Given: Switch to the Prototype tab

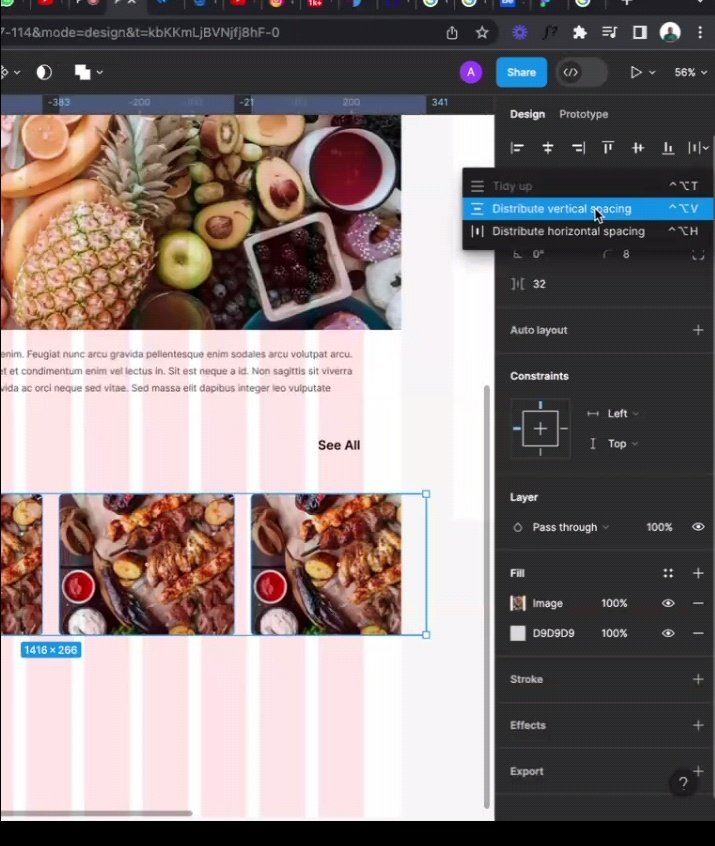Looking at the screenshot, I should click(x=583, y=114).
